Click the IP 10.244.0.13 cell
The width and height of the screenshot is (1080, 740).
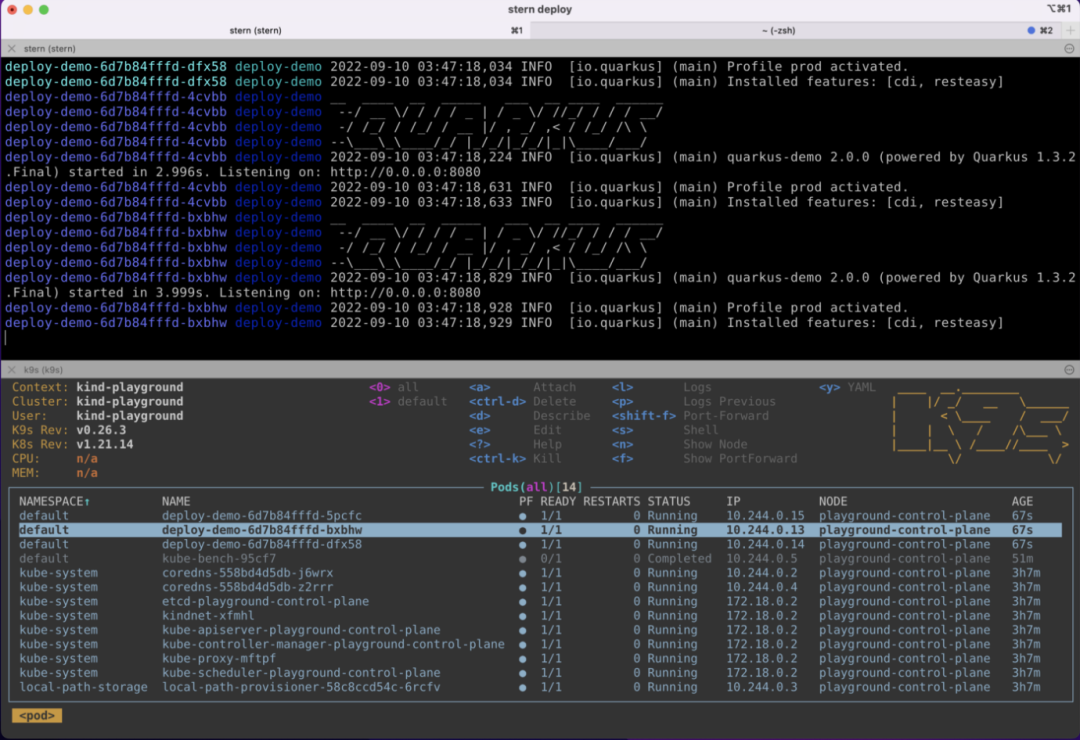click(765, 530)
